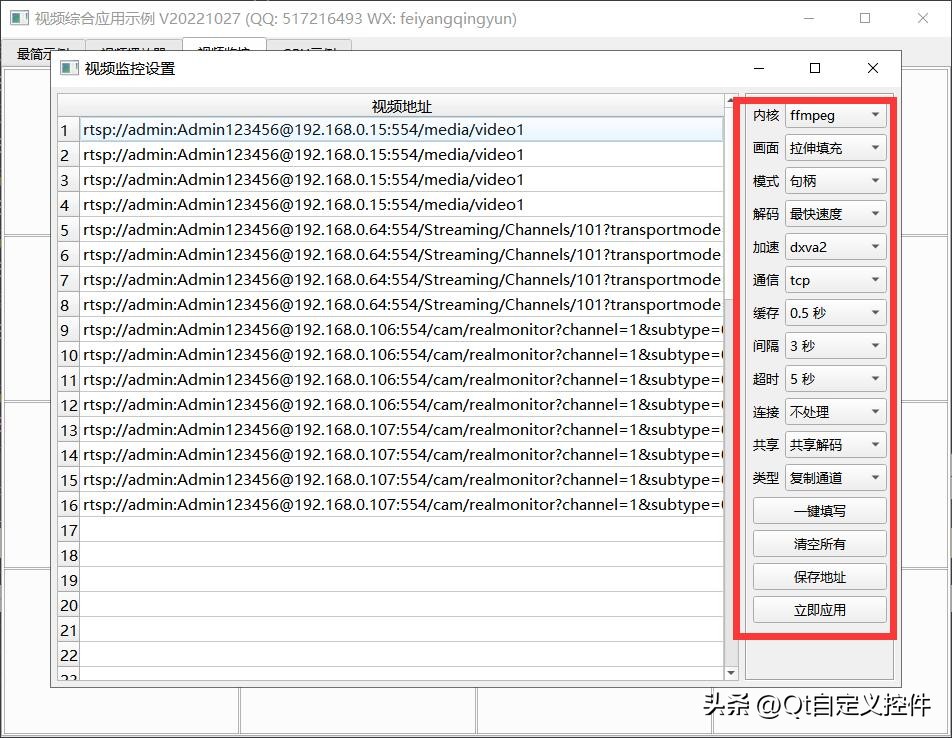Expand the 模式 dropdown showing 句柄
Image resolution: width=952 pixels, height=738 pixels.
tap(836, 180)
